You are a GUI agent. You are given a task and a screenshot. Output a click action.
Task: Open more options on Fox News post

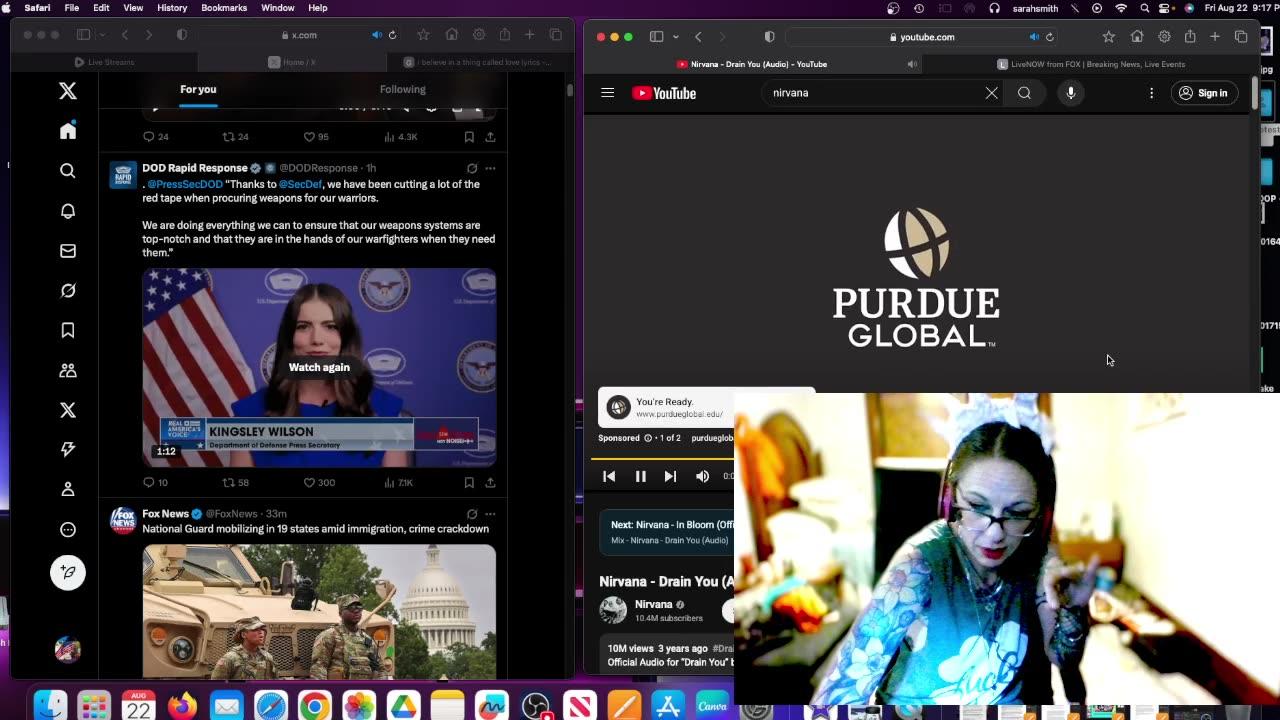490,514
